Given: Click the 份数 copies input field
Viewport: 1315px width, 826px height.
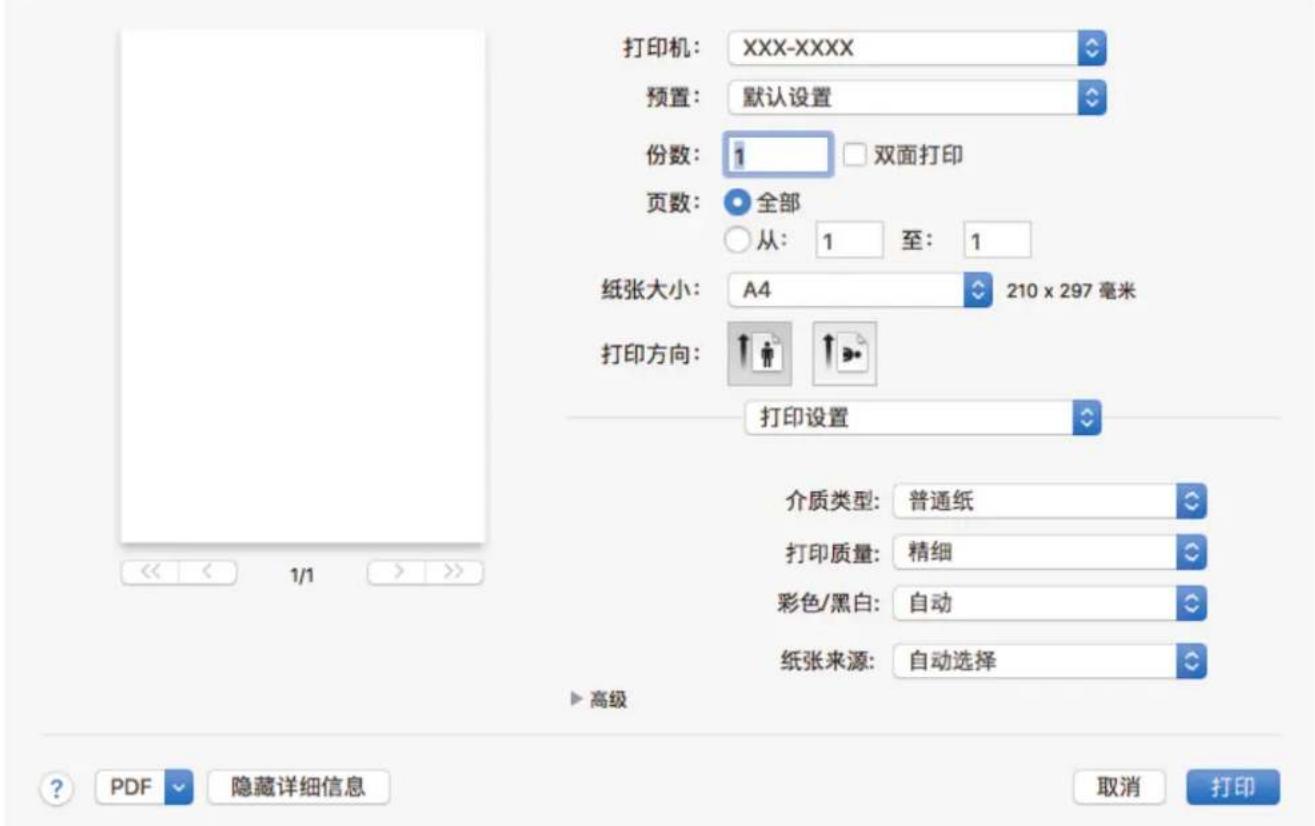Looking at the screenshot, I should click(778, 155).
